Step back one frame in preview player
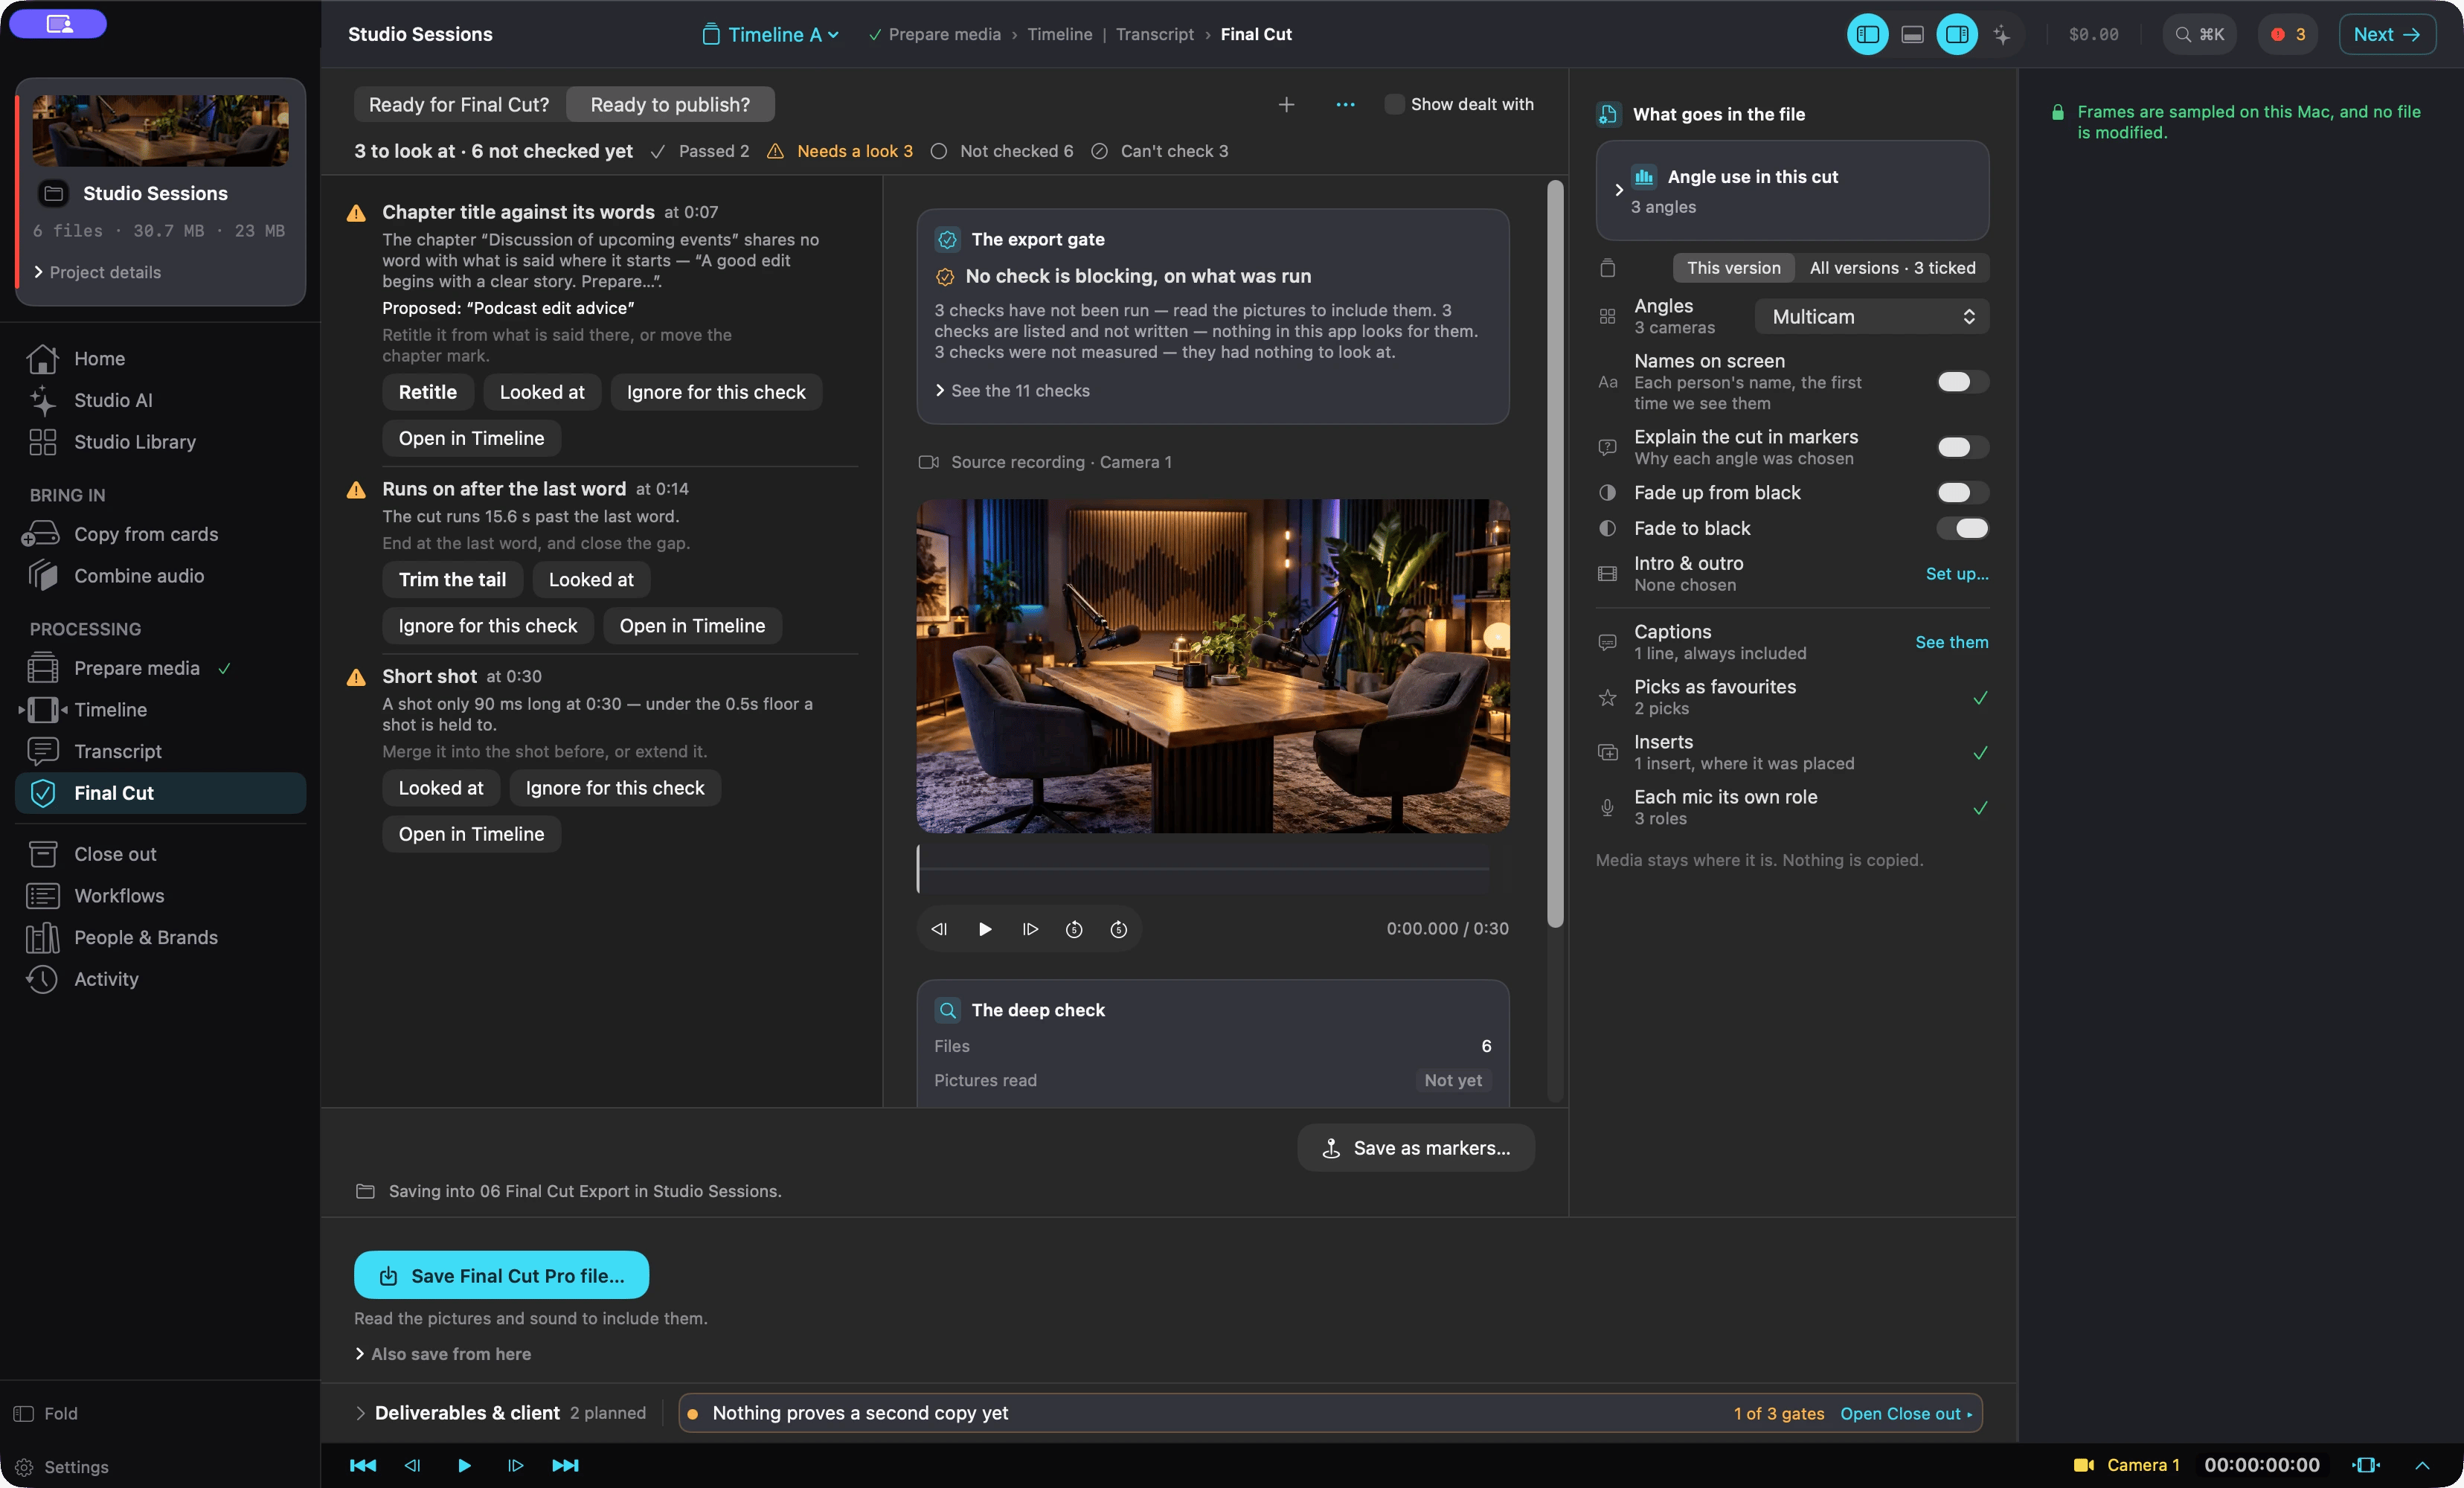The width and height of the screenshot is (2464, 1488). click(939, 929)
